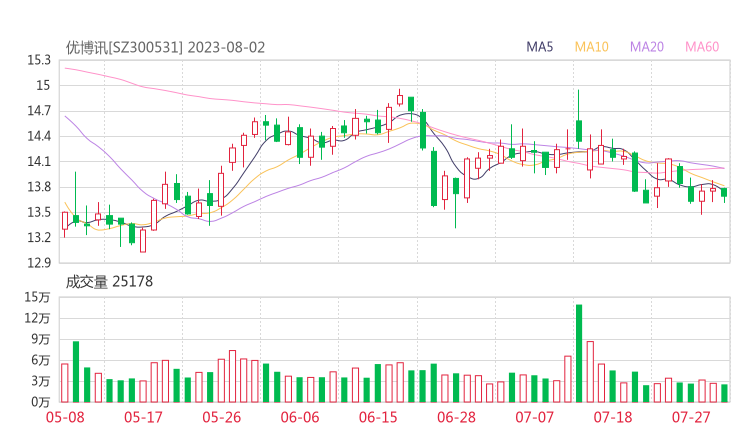Hide the MA20 moving average series
Screen dimensions: 740x440
(647, 47)
